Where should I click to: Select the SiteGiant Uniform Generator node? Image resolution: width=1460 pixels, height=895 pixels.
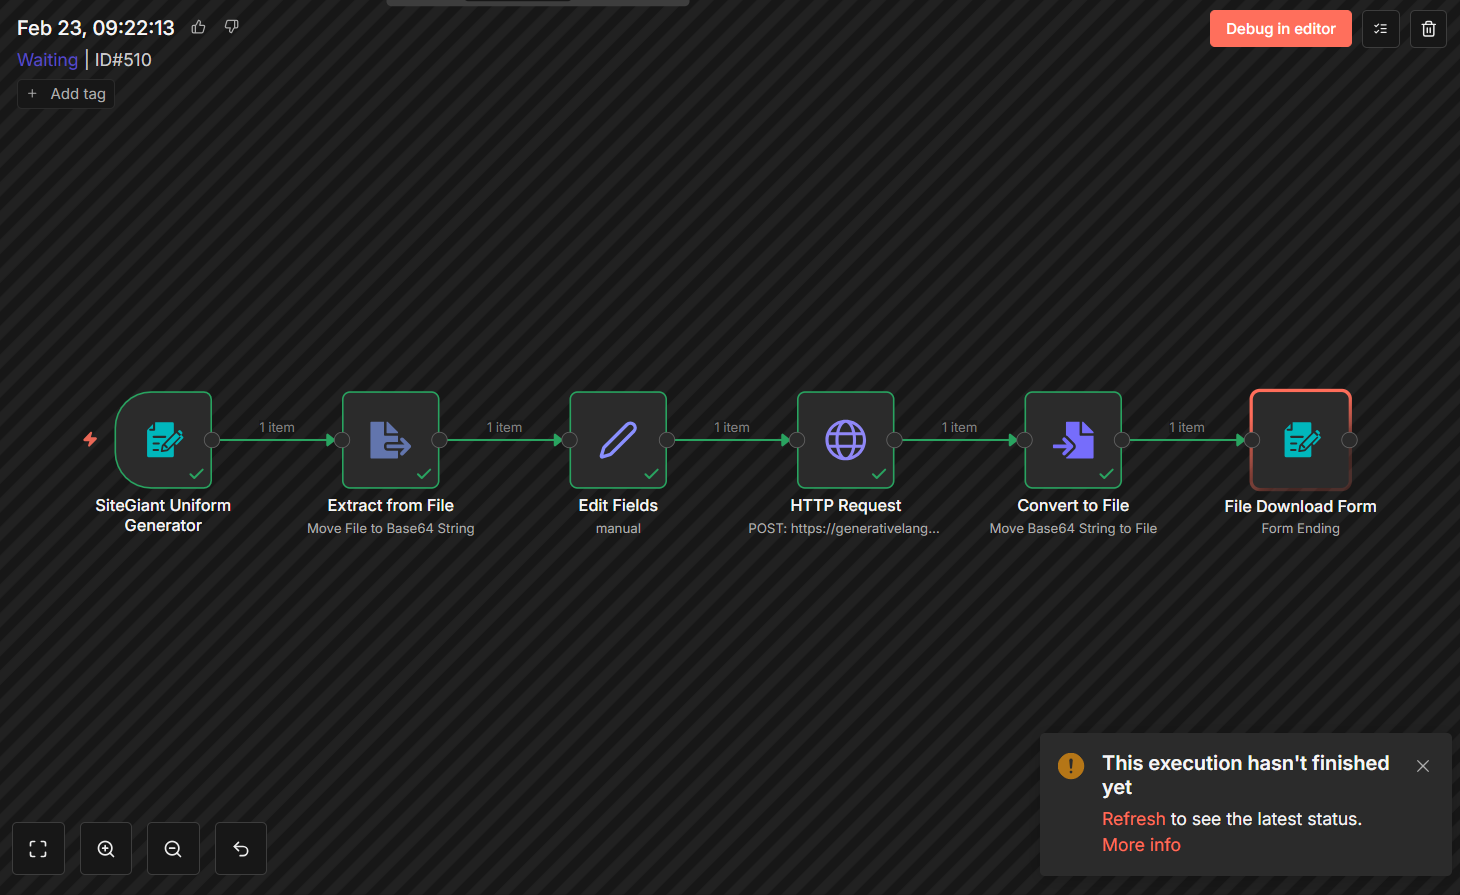pyautogui.click(x=163, y=440)
